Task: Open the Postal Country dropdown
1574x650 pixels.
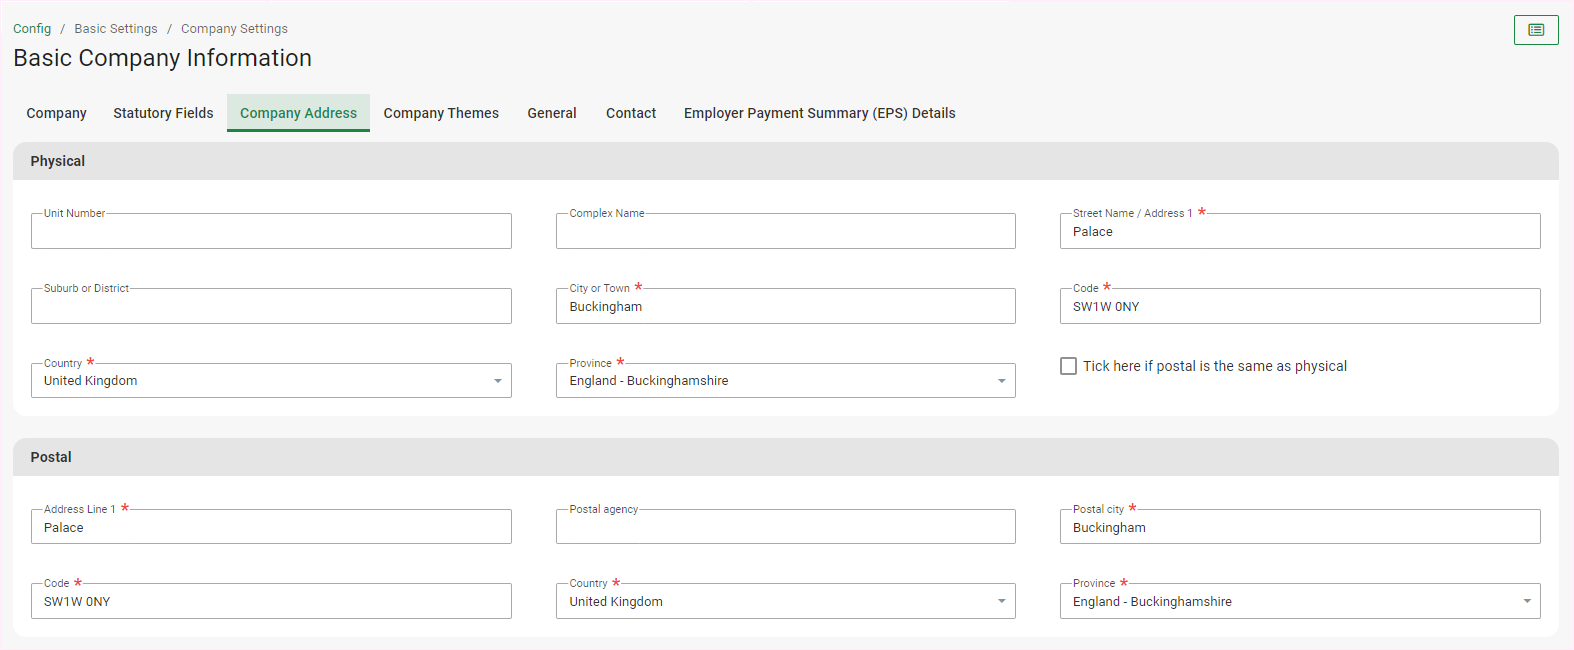Action: [x=785, y=602]
